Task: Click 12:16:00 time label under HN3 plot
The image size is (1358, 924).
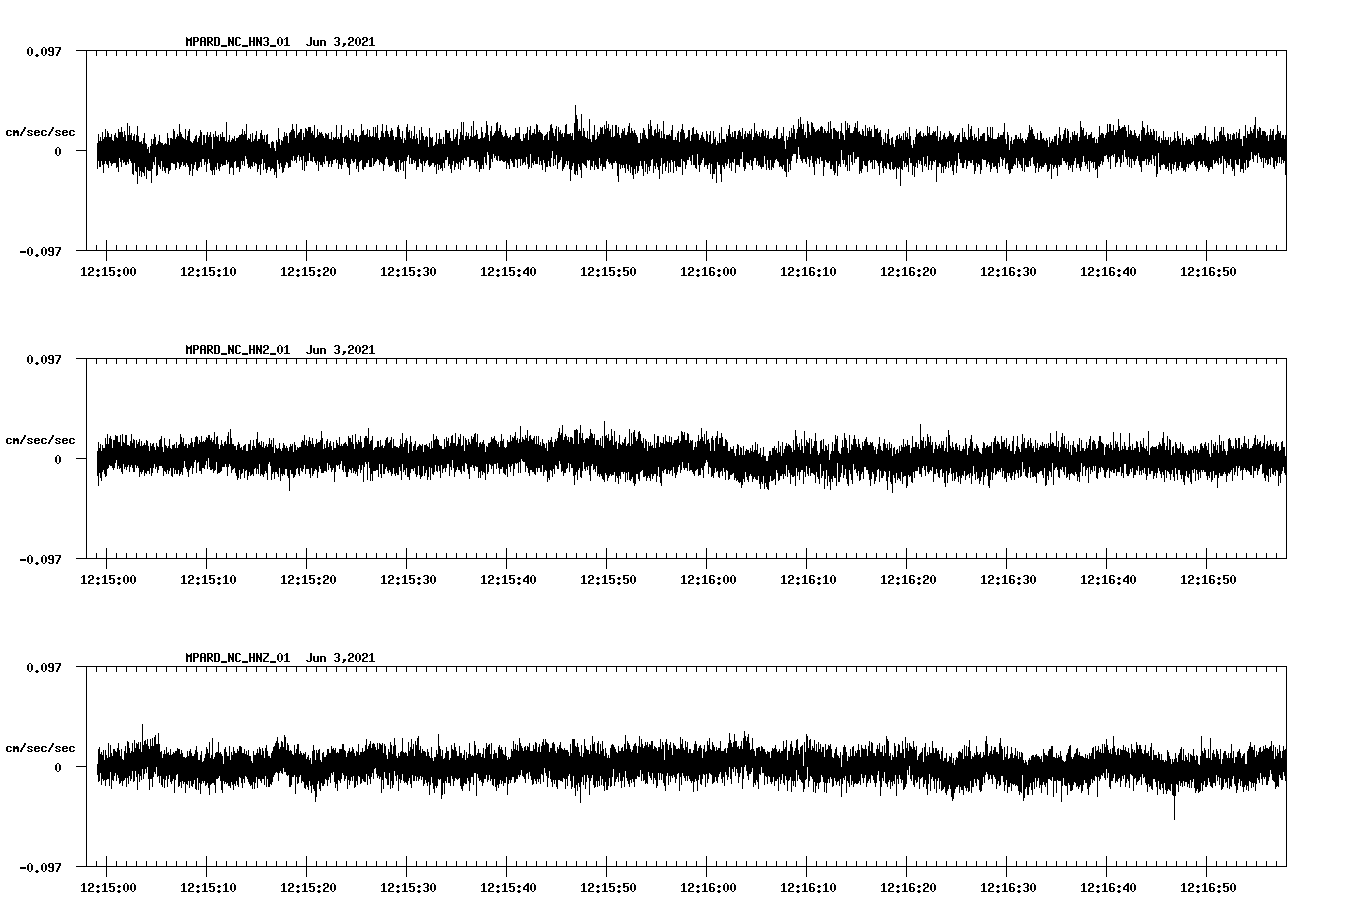Action: 708,272
